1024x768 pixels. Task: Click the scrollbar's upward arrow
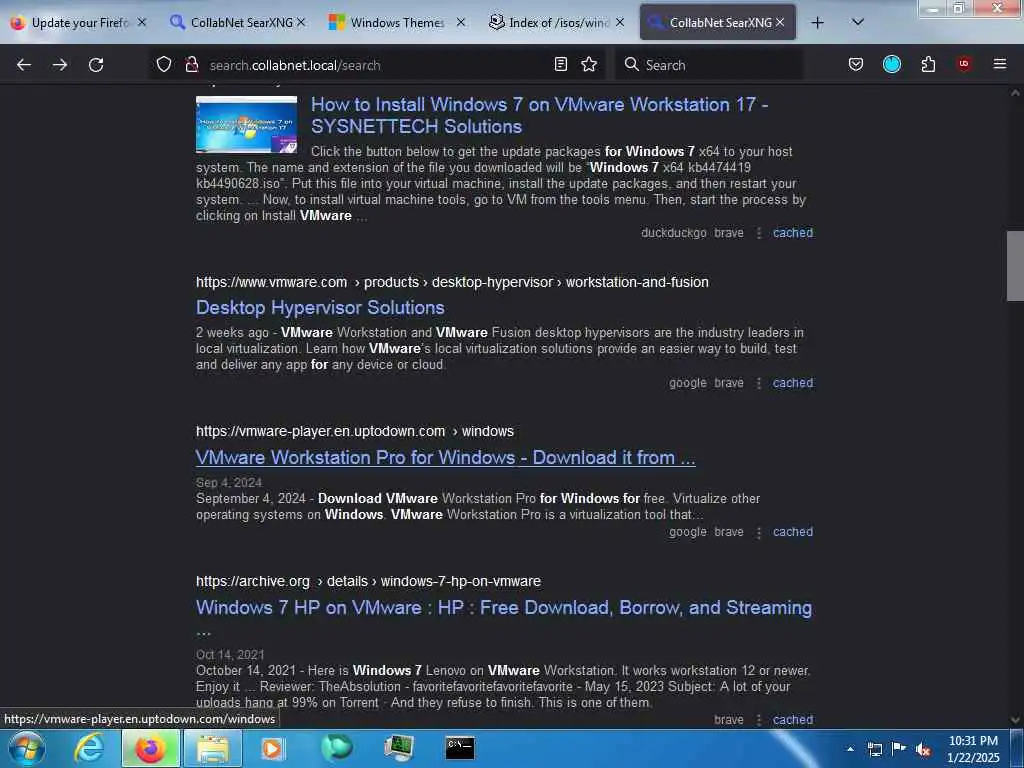[x=1015, y=93]
